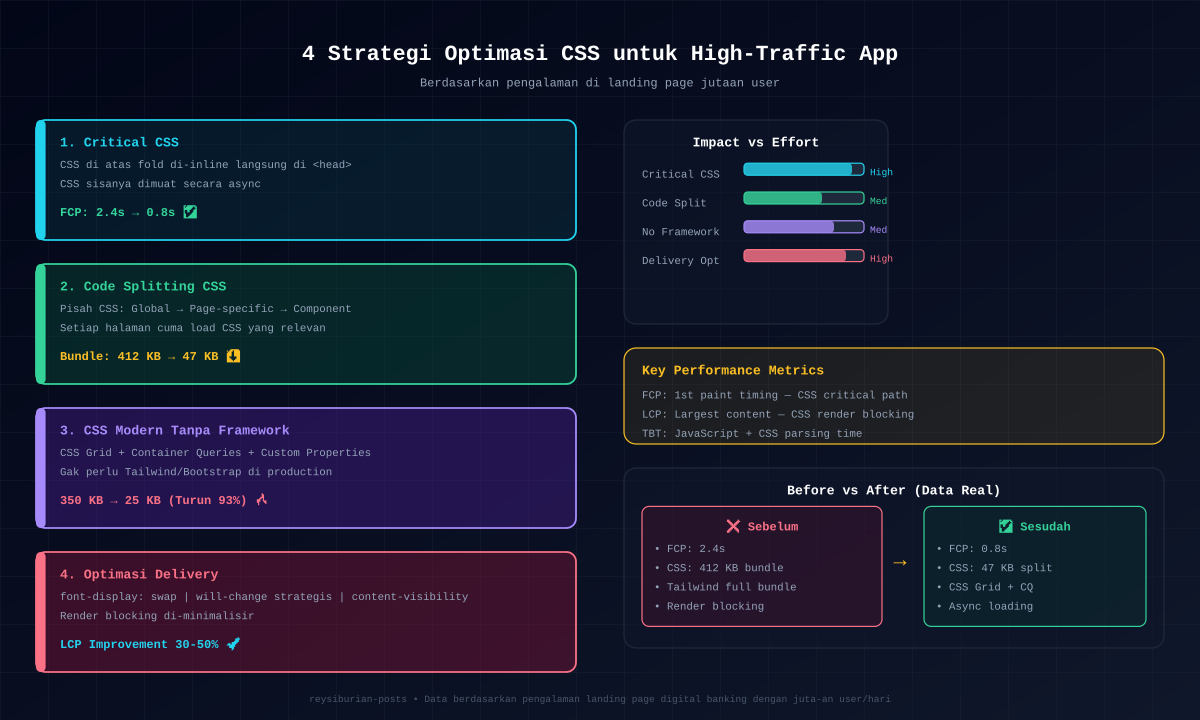Click the Med label next to No Framework bar
Screen dimensions: 1200x720
point(878,230)
